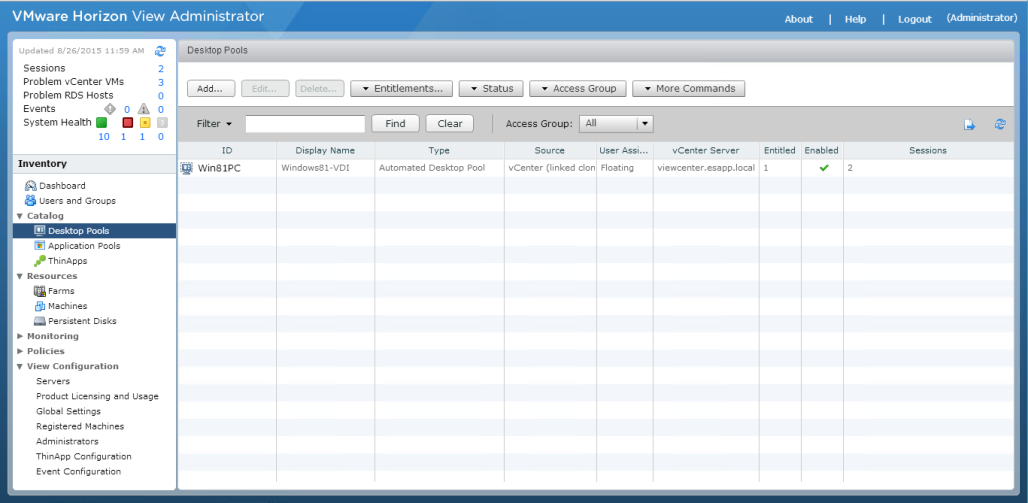Click the Machines icon
This screenshot has height=503, width=1028.
click(x=39, y=306)
